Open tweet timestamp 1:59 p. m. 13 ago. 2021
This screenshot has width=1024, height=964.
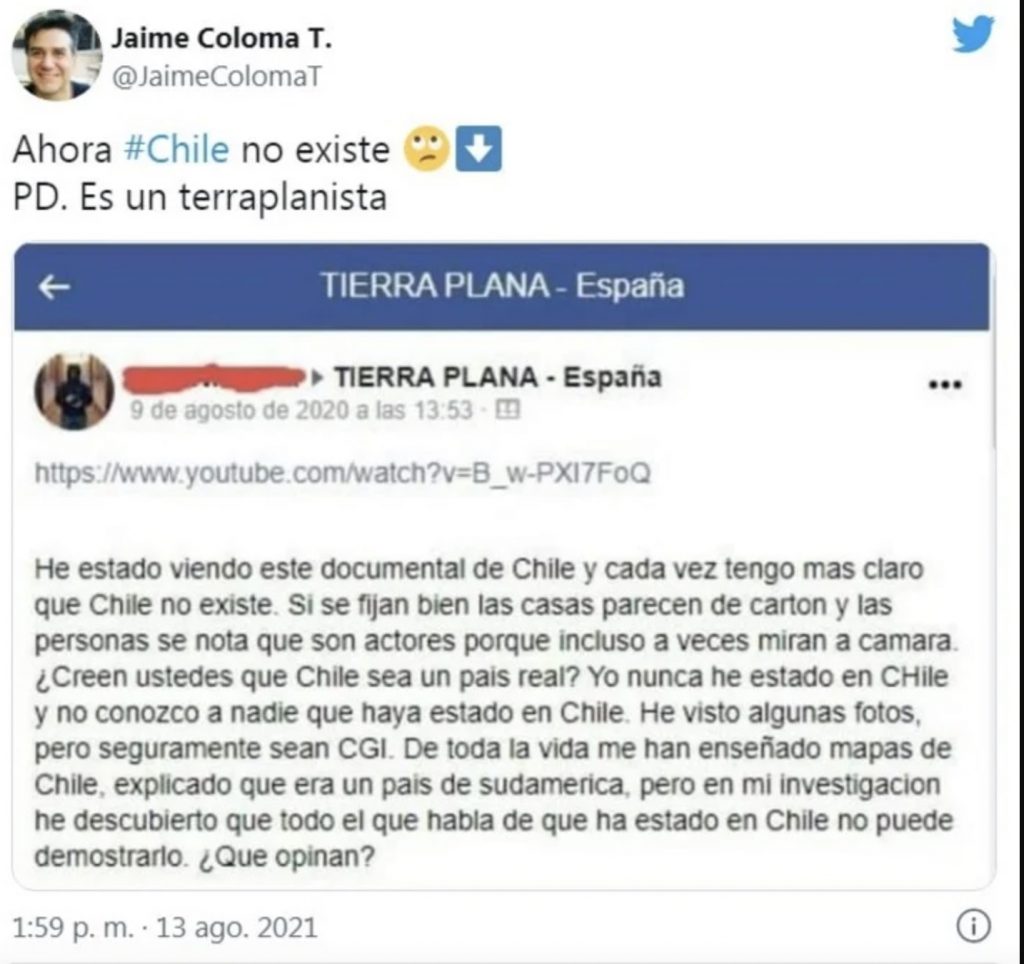[165, 927]
